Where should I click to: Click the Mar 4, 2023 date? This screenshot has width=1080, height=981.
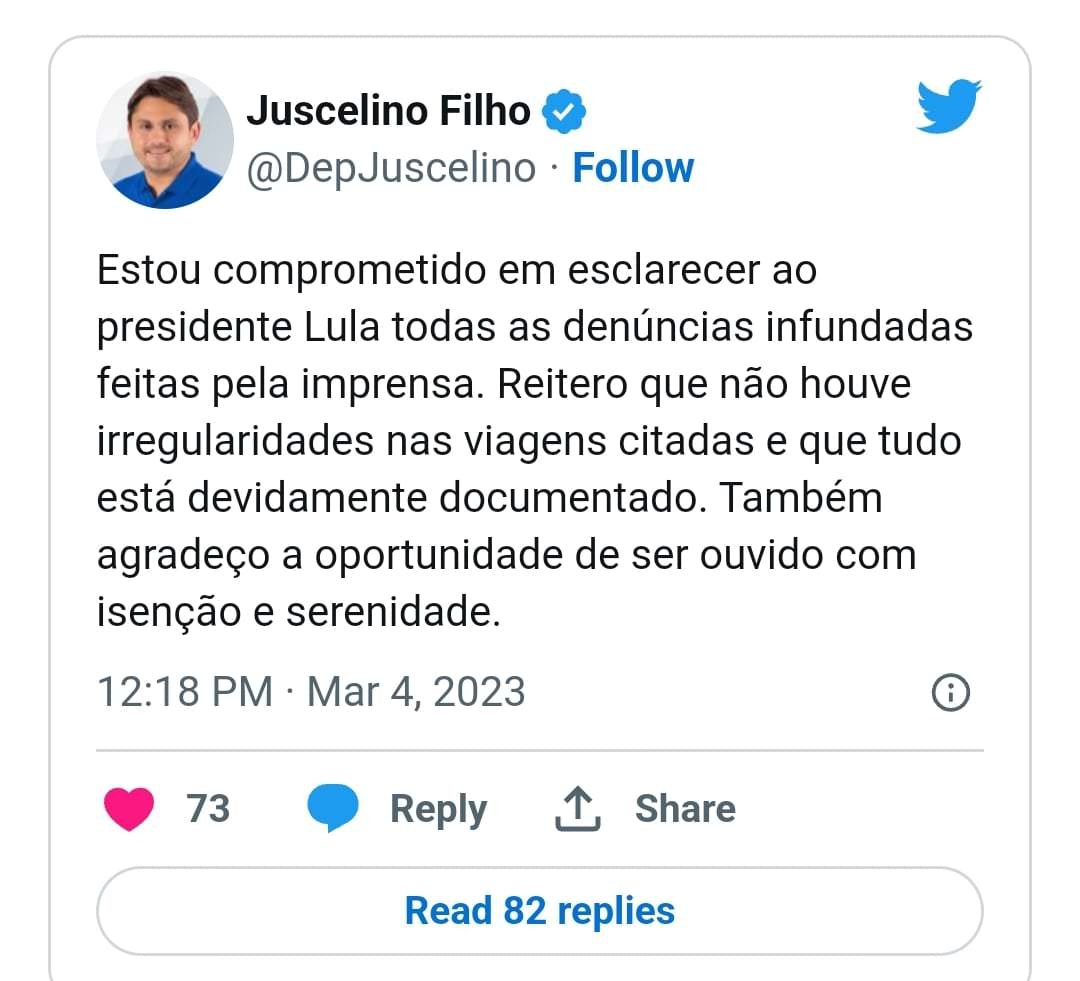point(416,692)
